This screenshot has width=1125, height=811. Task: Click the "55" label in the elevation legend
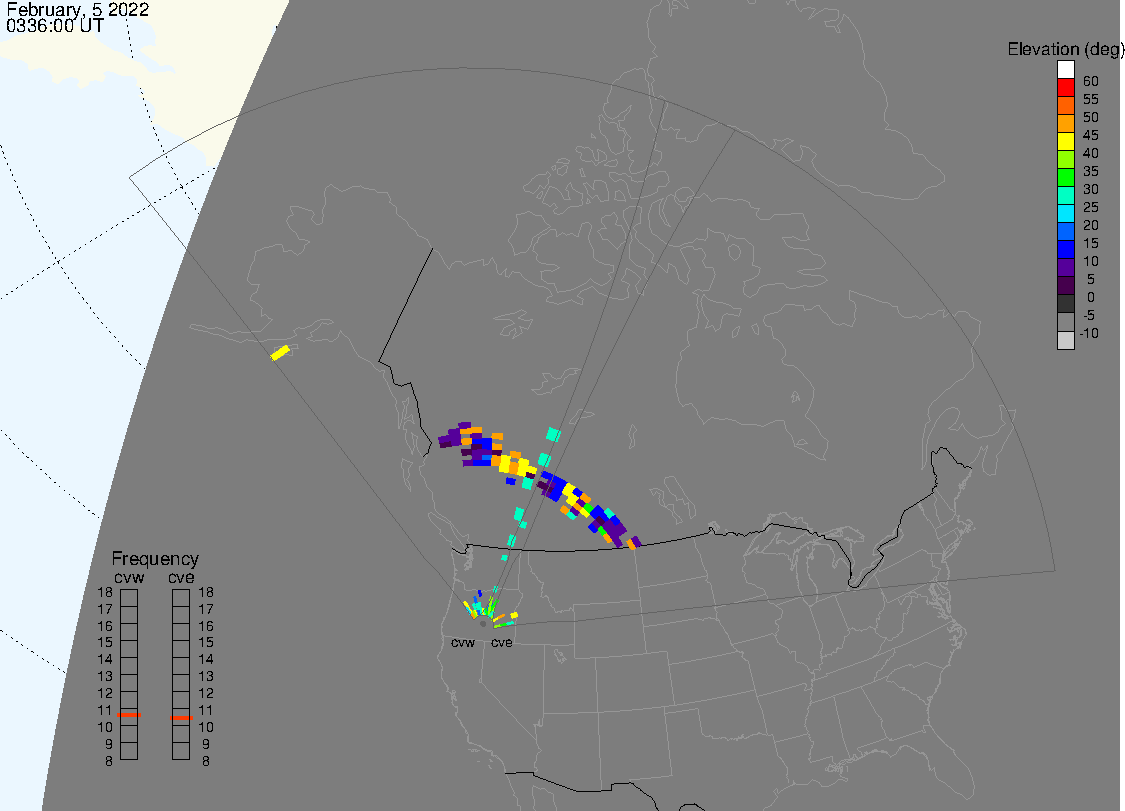pyautogui.click(x=1091, y=99)
